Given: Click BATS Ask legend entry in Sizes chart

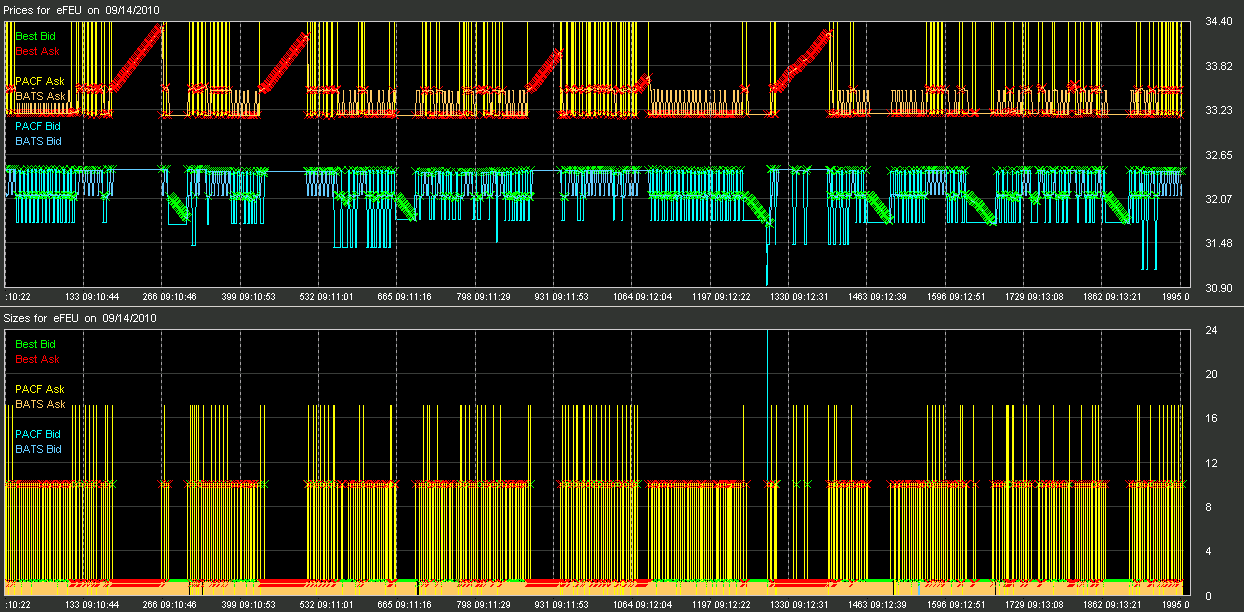Looking at the screenshot, I should pyautogui.click(x=41, y=404).
